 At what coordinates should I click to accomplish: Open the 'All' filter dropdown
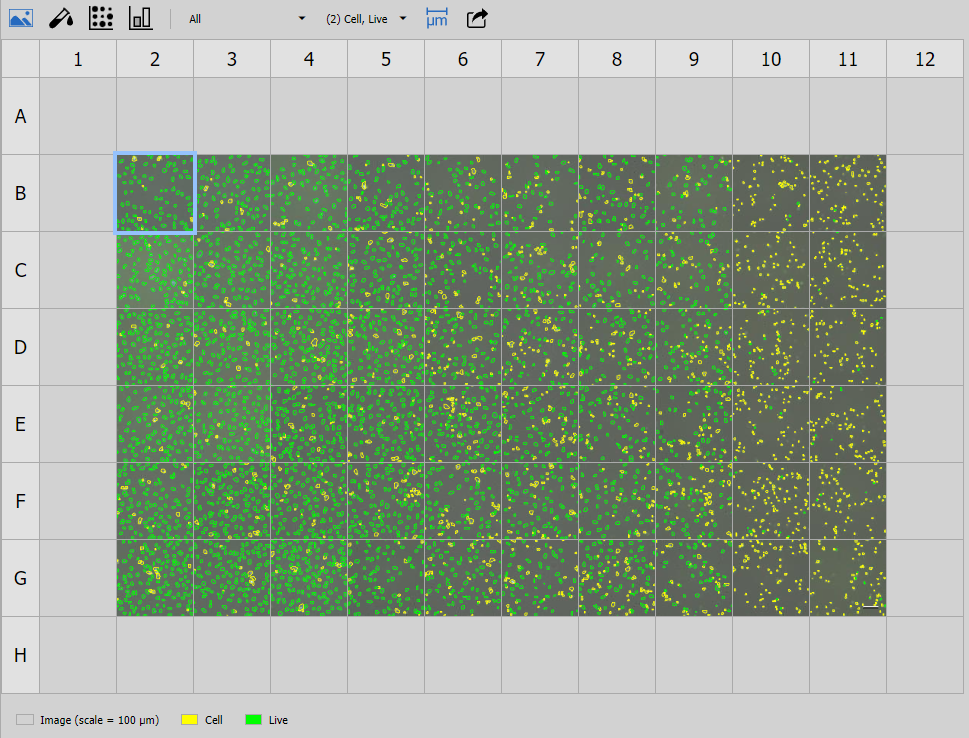point(247,19)
